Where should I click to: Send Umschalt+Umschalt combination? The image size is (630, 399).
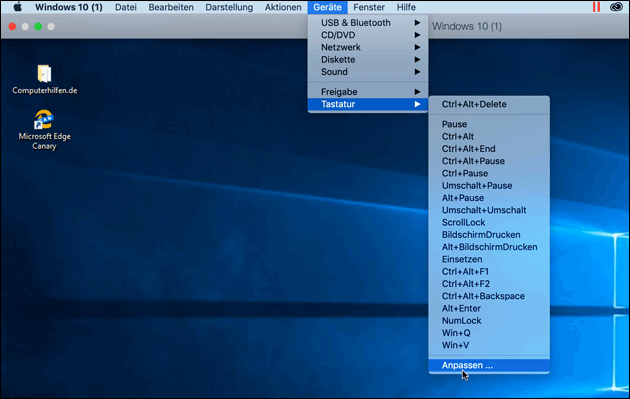pyautogui.click(x=489, y=210)
